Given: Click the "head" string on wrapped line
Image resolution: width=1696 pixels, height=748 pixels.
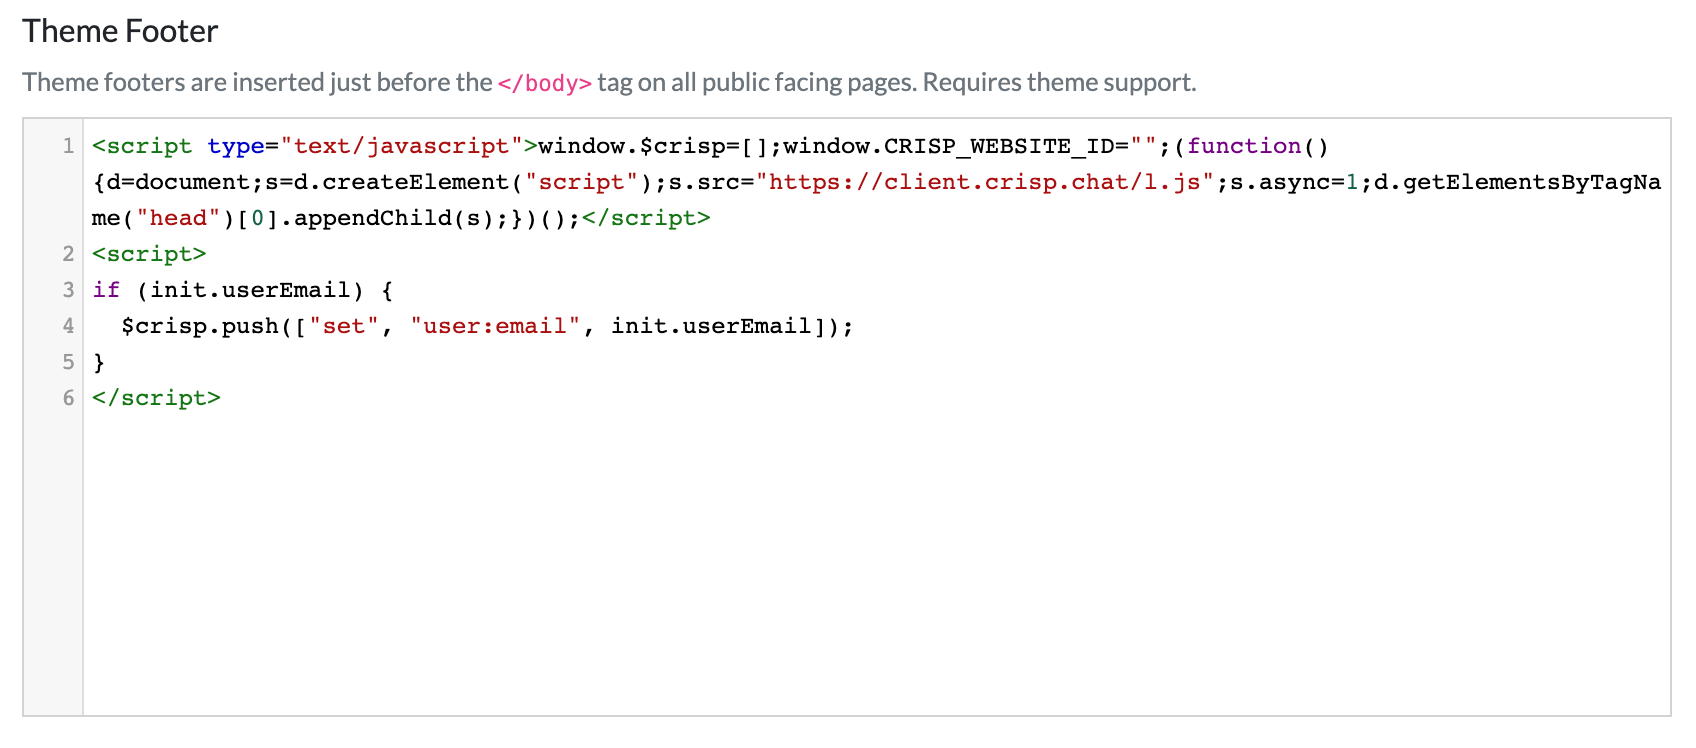Looking at the screenshot, I should [x=178, y=218].
